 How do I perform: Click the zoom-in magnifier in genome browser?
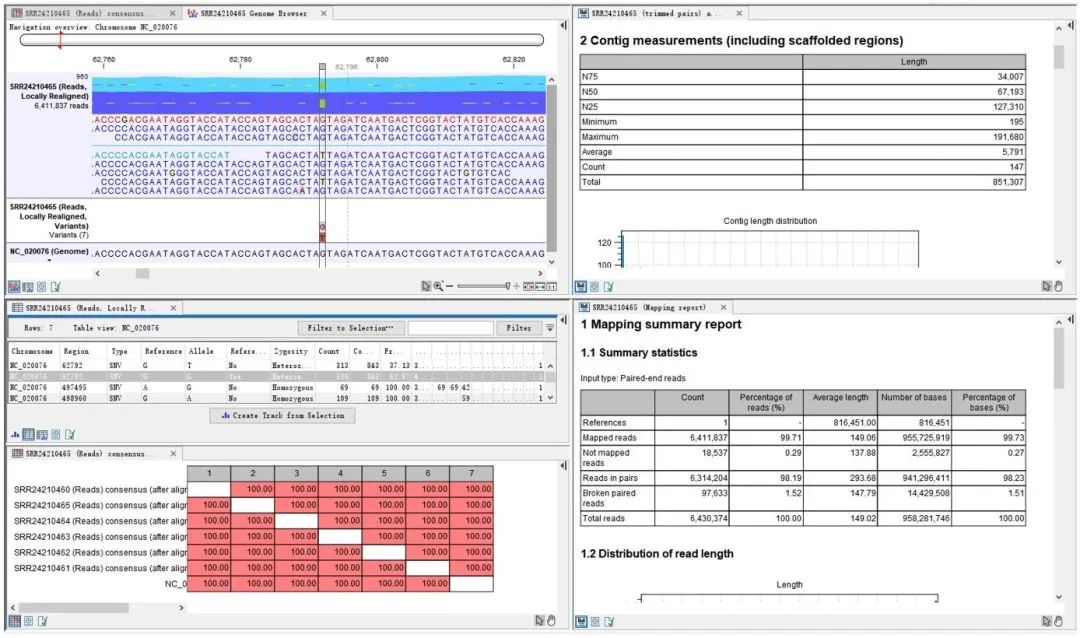tap(438, 287)
